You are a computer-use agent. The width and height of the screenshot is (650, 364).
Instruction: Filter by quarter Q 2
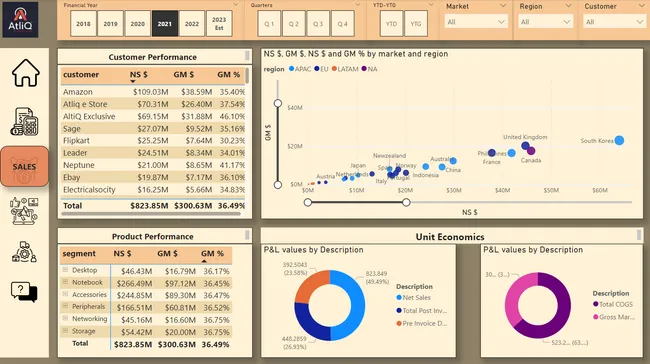293,24
